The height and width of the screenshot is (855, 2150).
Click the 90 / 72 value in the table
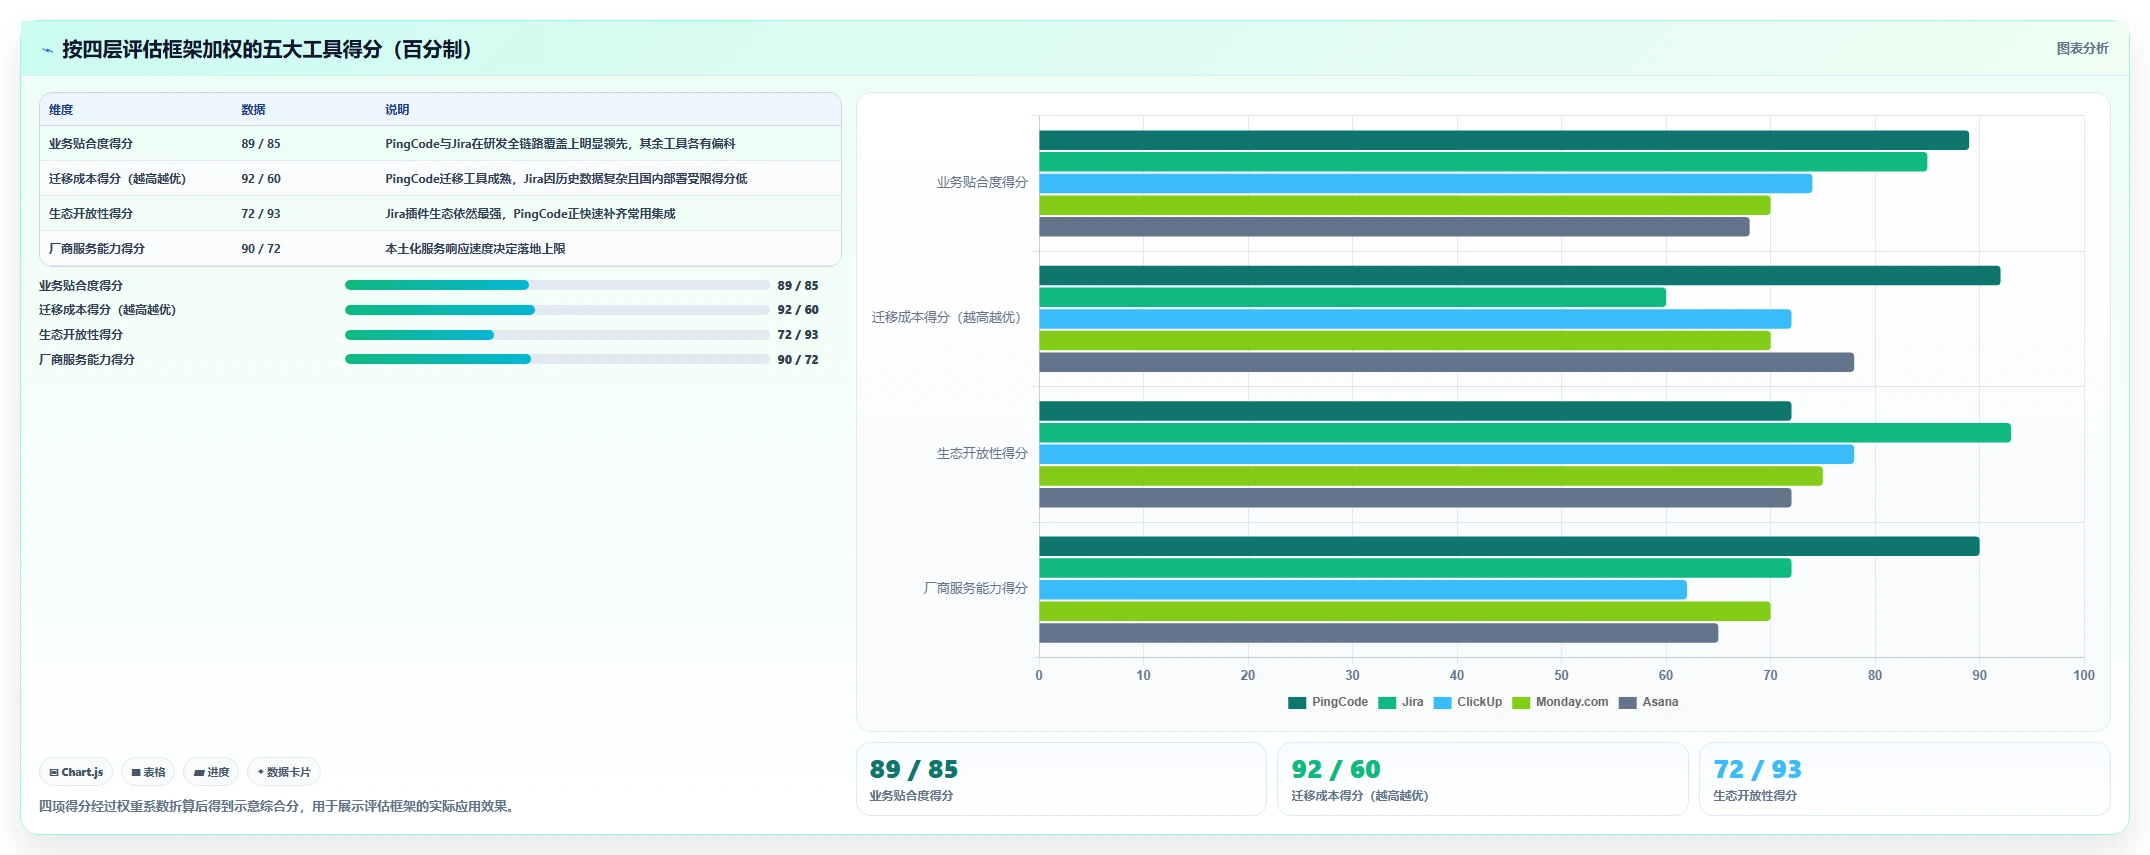point(261,249)
